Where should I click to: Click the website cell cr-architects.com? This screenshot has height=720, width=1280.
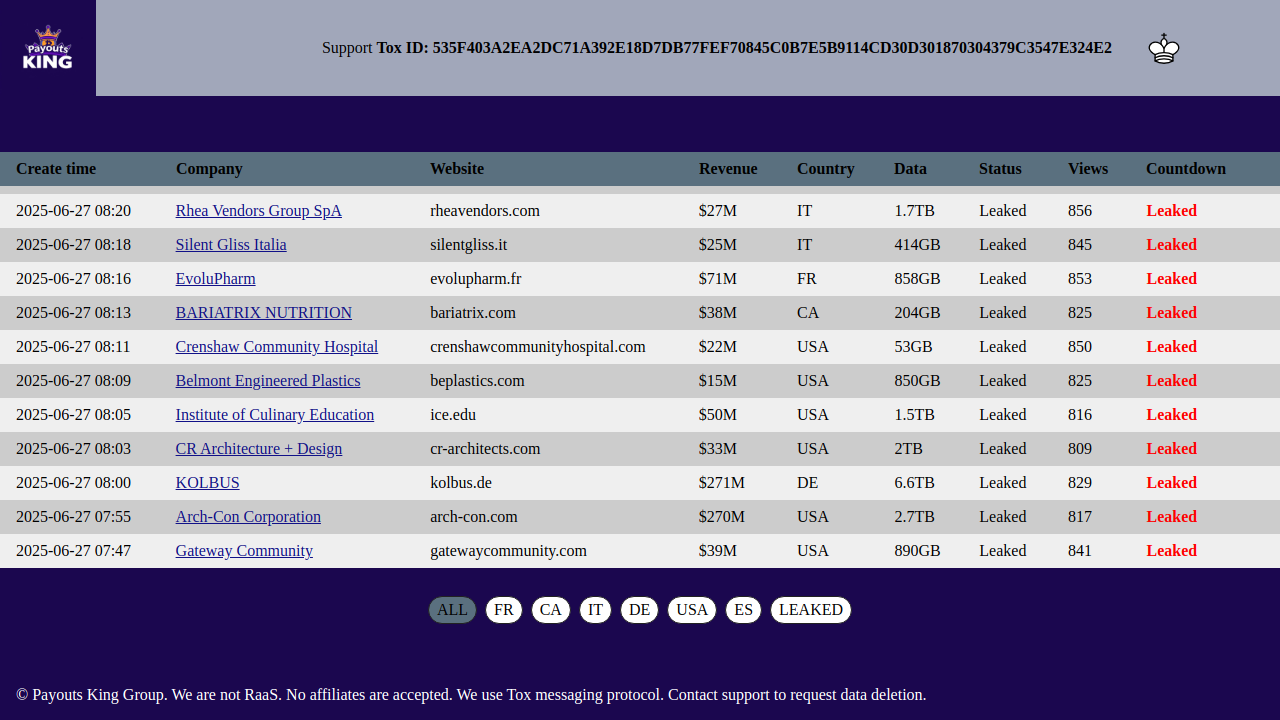click(x=485, y=449)
